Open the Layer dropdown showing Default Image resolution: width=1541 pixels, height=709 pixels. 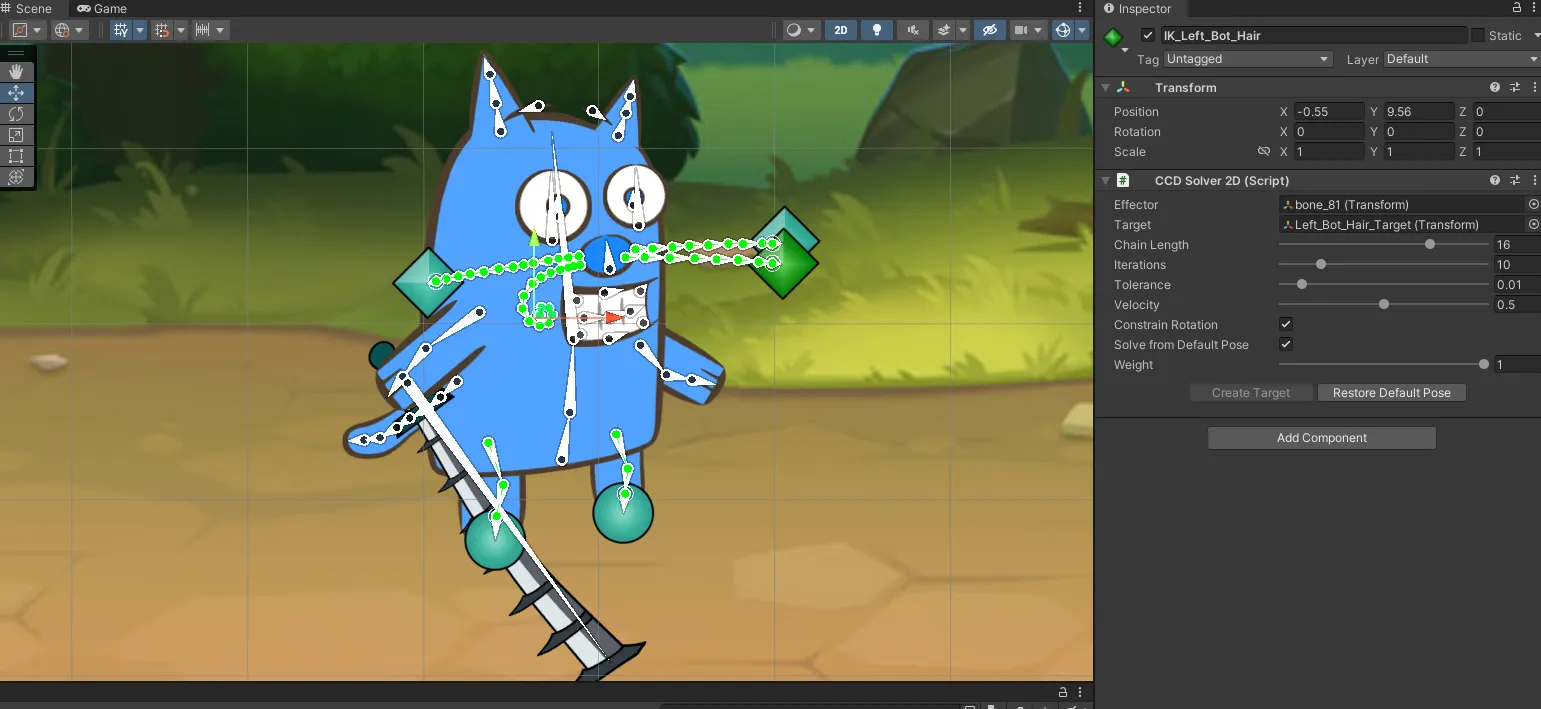tap(1460, 59)
